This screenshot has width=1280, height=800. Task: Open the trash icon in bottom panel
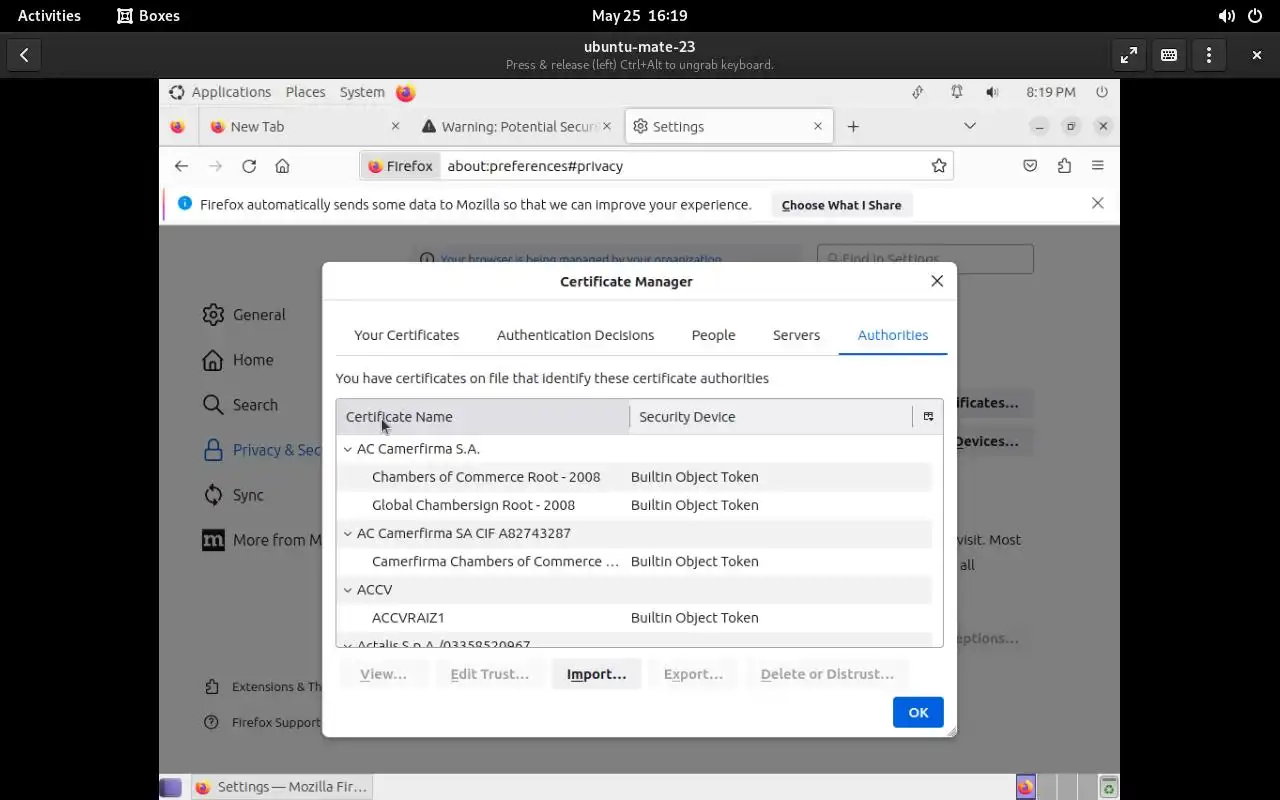(1108, 787)
